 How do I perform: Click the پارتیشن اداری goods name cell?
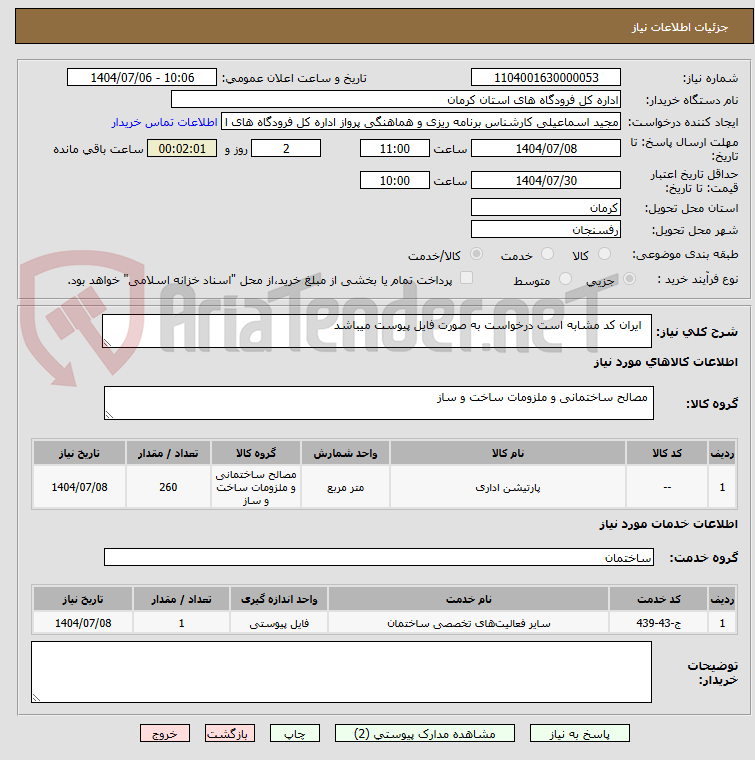point(507,487)
